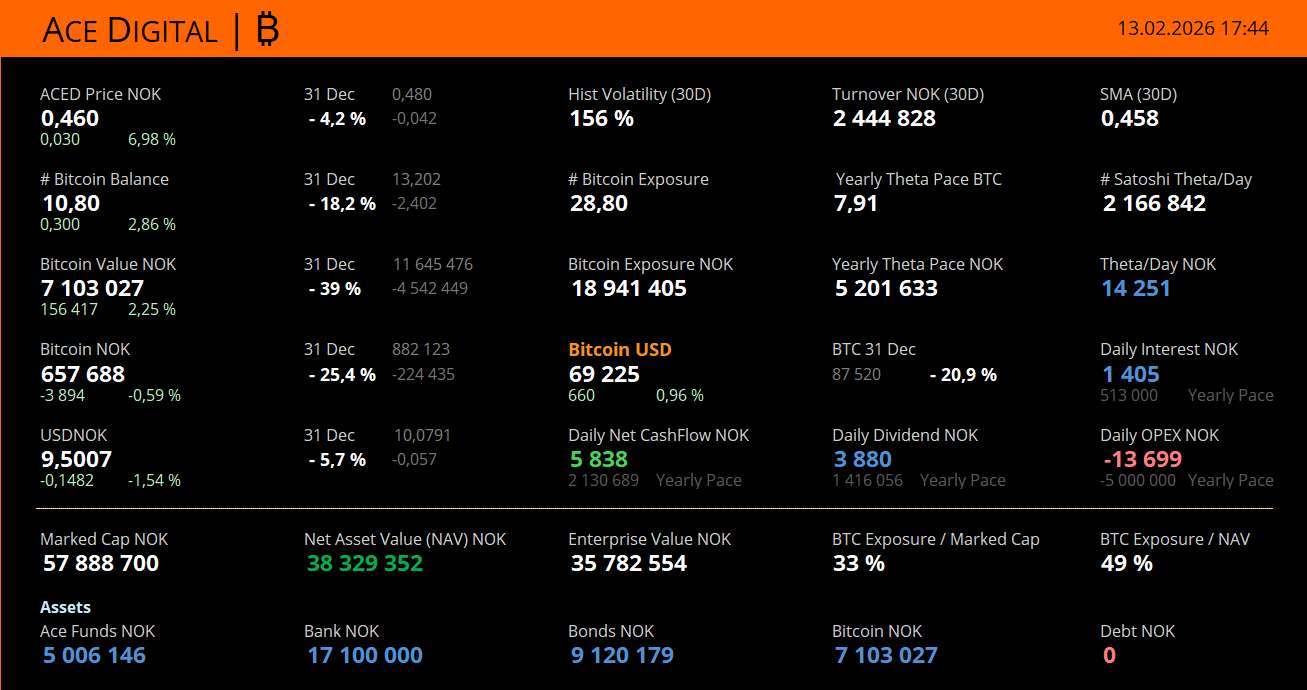The image size is (1307, 690).
Task: Select Satoshi Theta/Day 2 166 842
Action: pyautogui.click(x=1155, y=203)
